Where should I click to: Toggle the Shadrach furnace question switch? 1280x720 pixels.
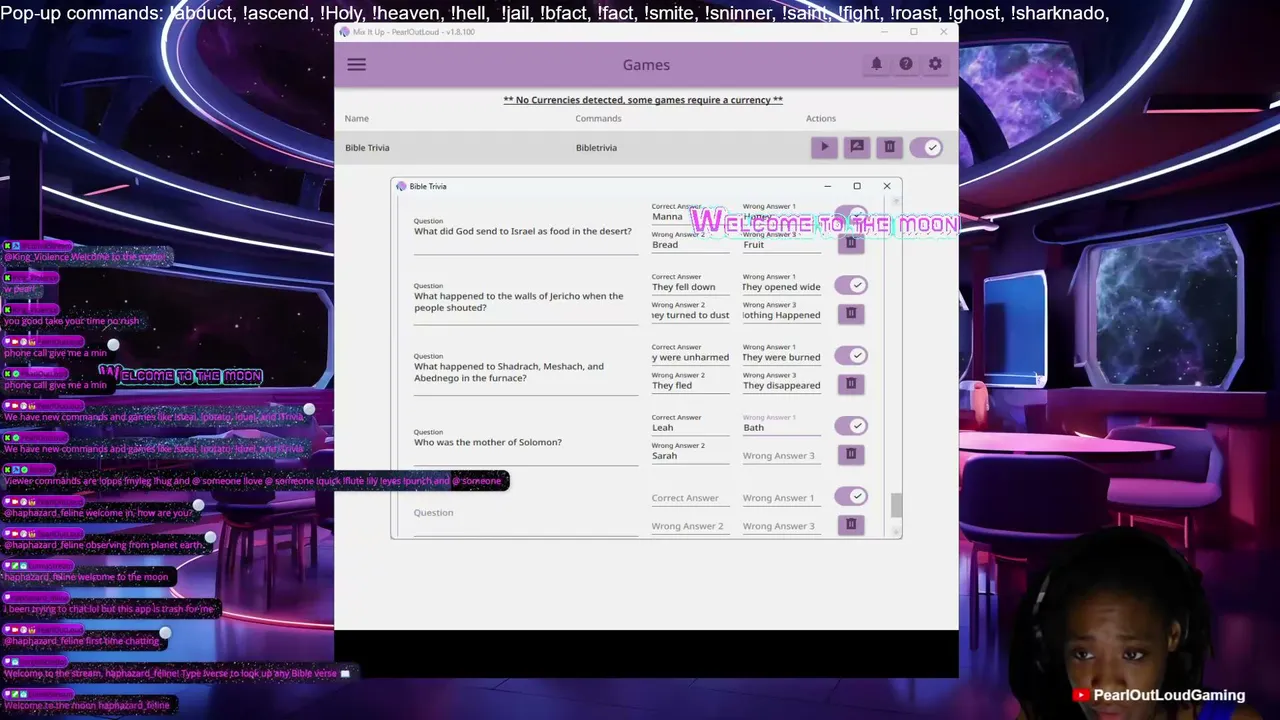click(x=851, y=356)
